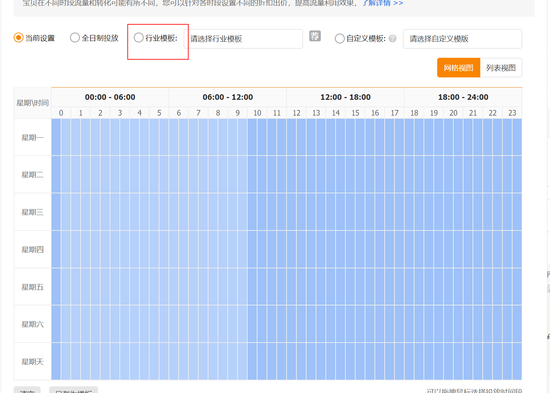Click hour 21 column header
Viewport: 550px width, 393px height.
(x=473, y=113)
